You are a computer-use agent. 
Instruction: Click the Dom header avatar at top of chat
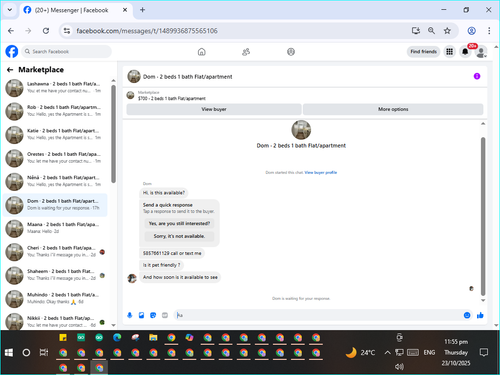point(134,76)
